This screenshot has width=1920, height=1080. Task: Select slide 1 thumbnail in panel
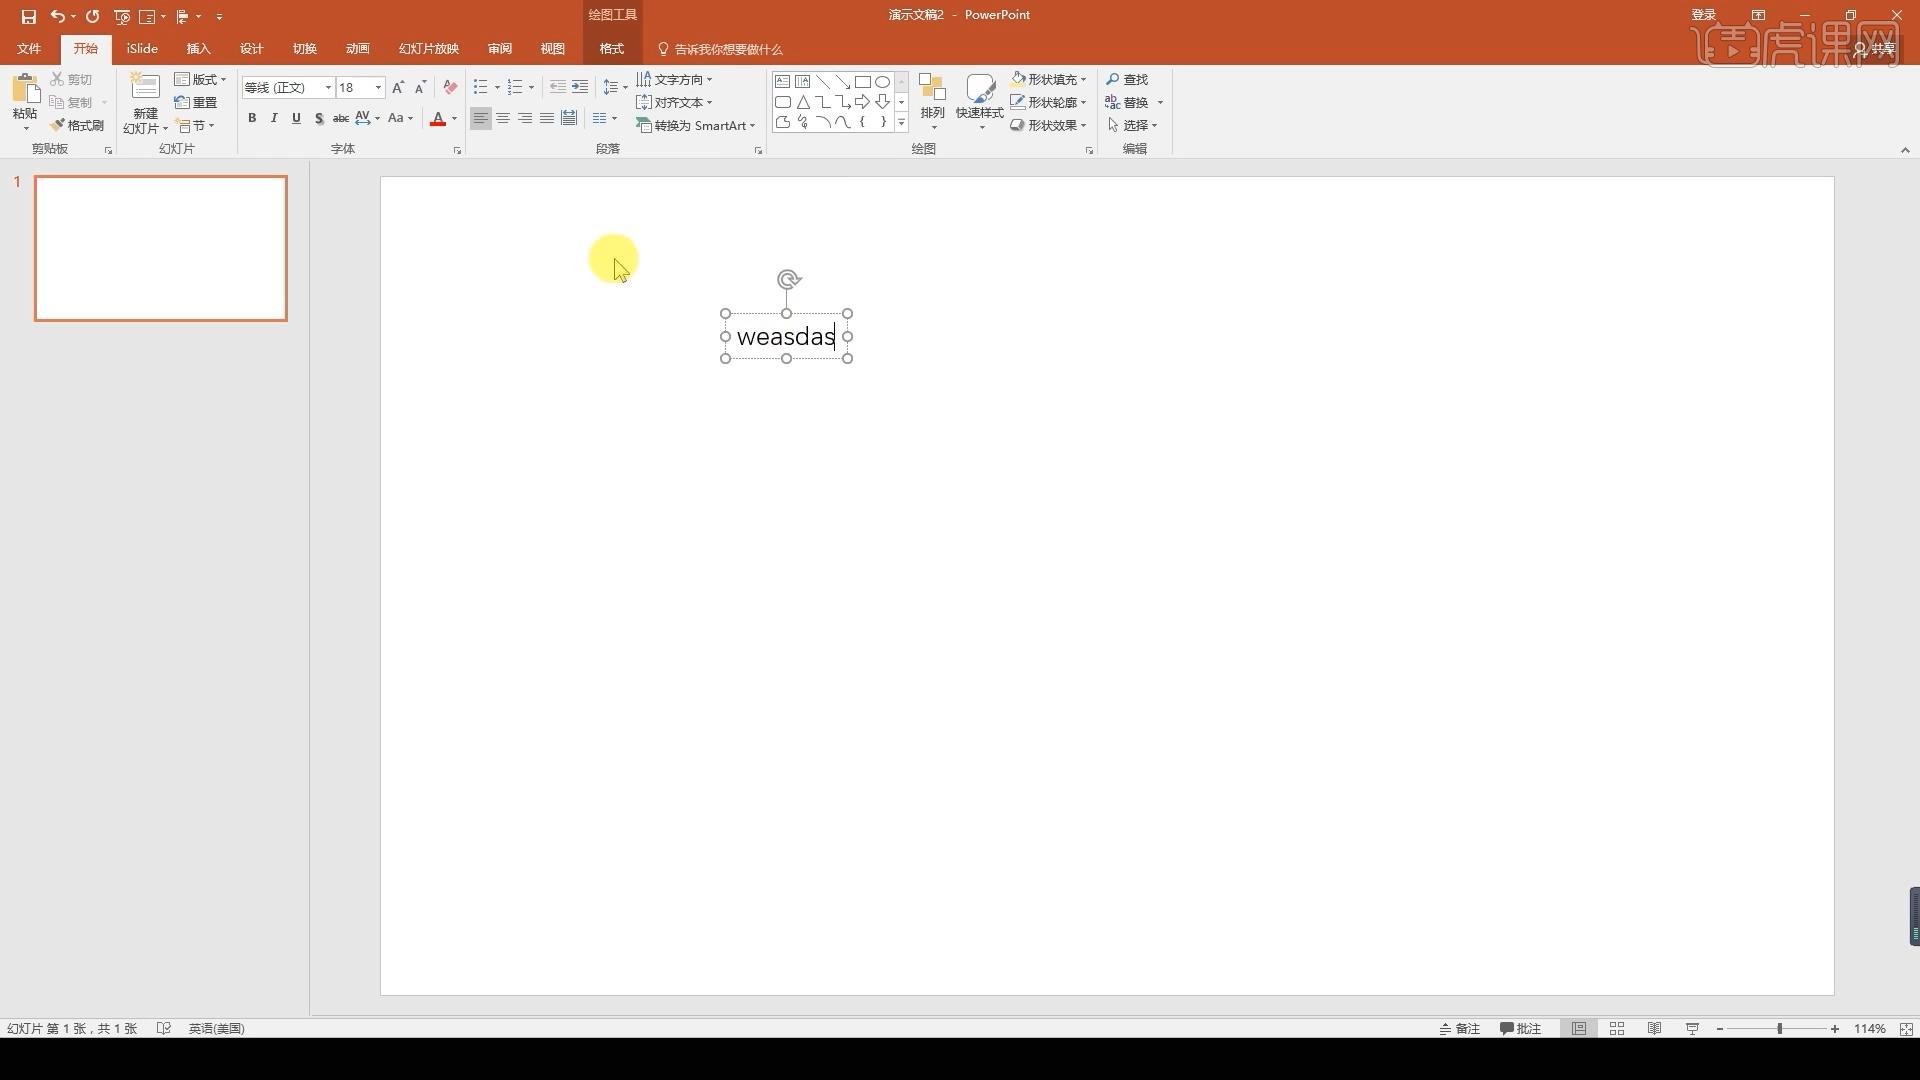tap(161, 248)
